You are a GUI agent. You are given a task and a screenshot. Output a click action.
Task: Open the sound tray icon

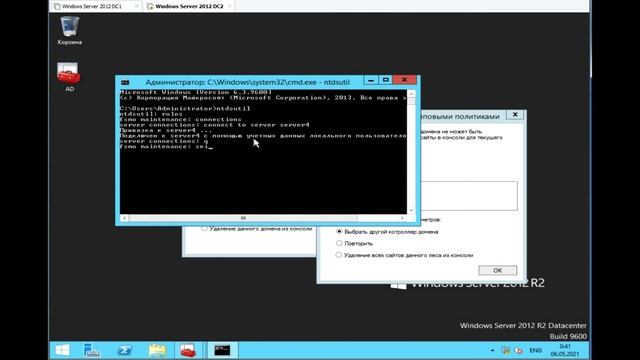click(518, 350)
